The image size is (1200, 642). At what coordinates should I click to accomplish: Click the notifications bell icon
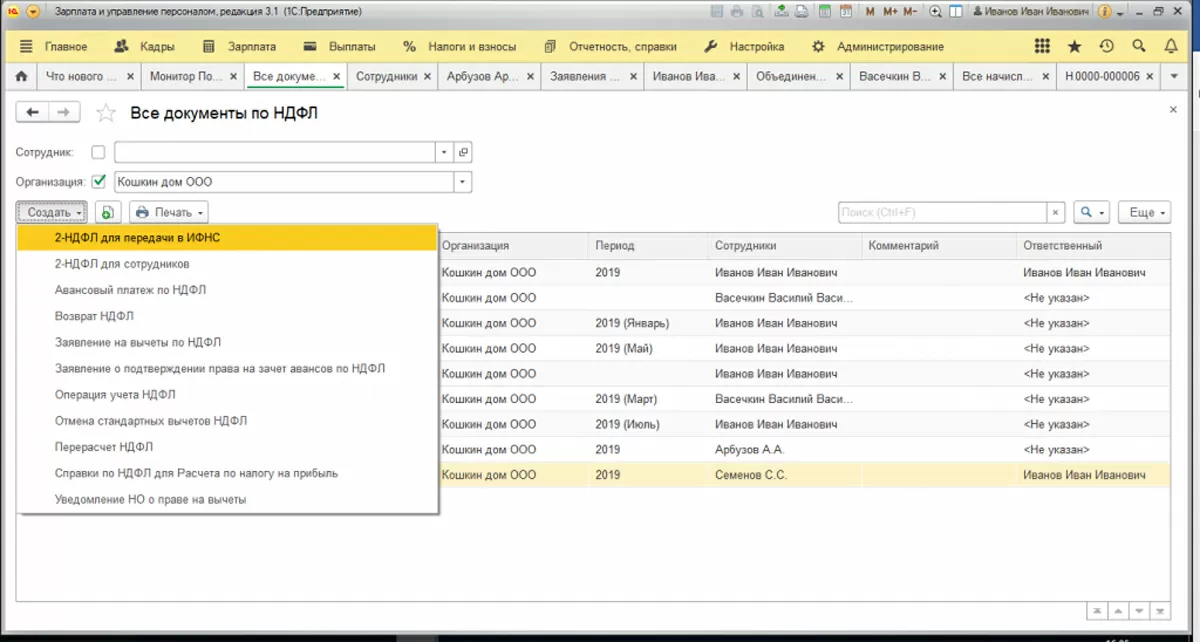point(1171,47)
